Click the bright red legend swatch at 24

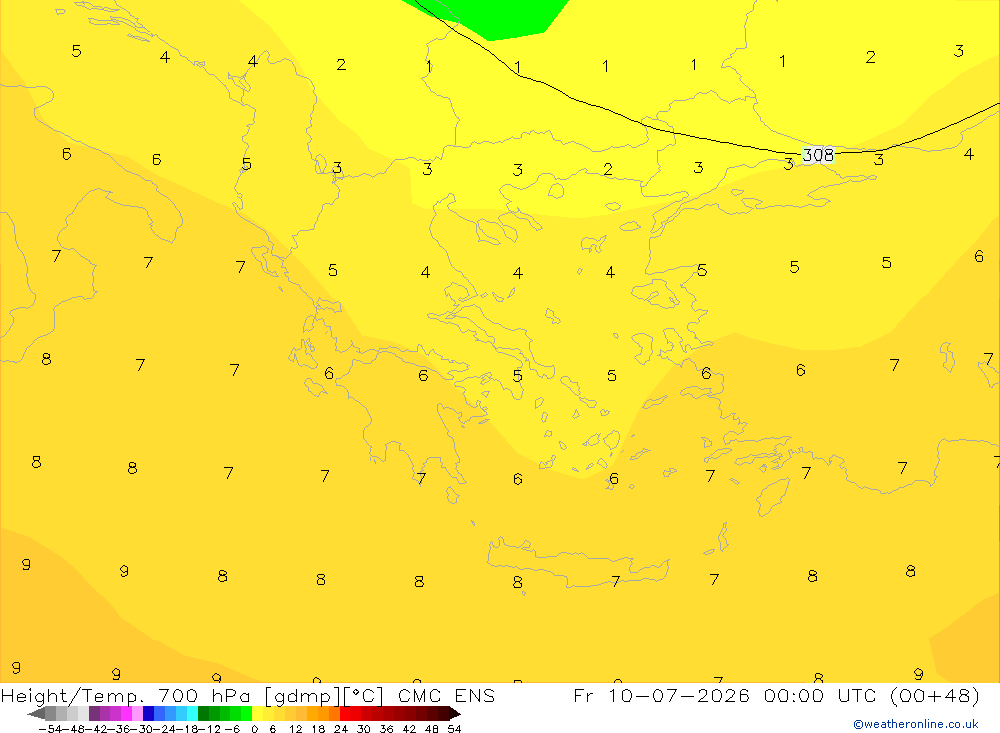pos(345,714)
